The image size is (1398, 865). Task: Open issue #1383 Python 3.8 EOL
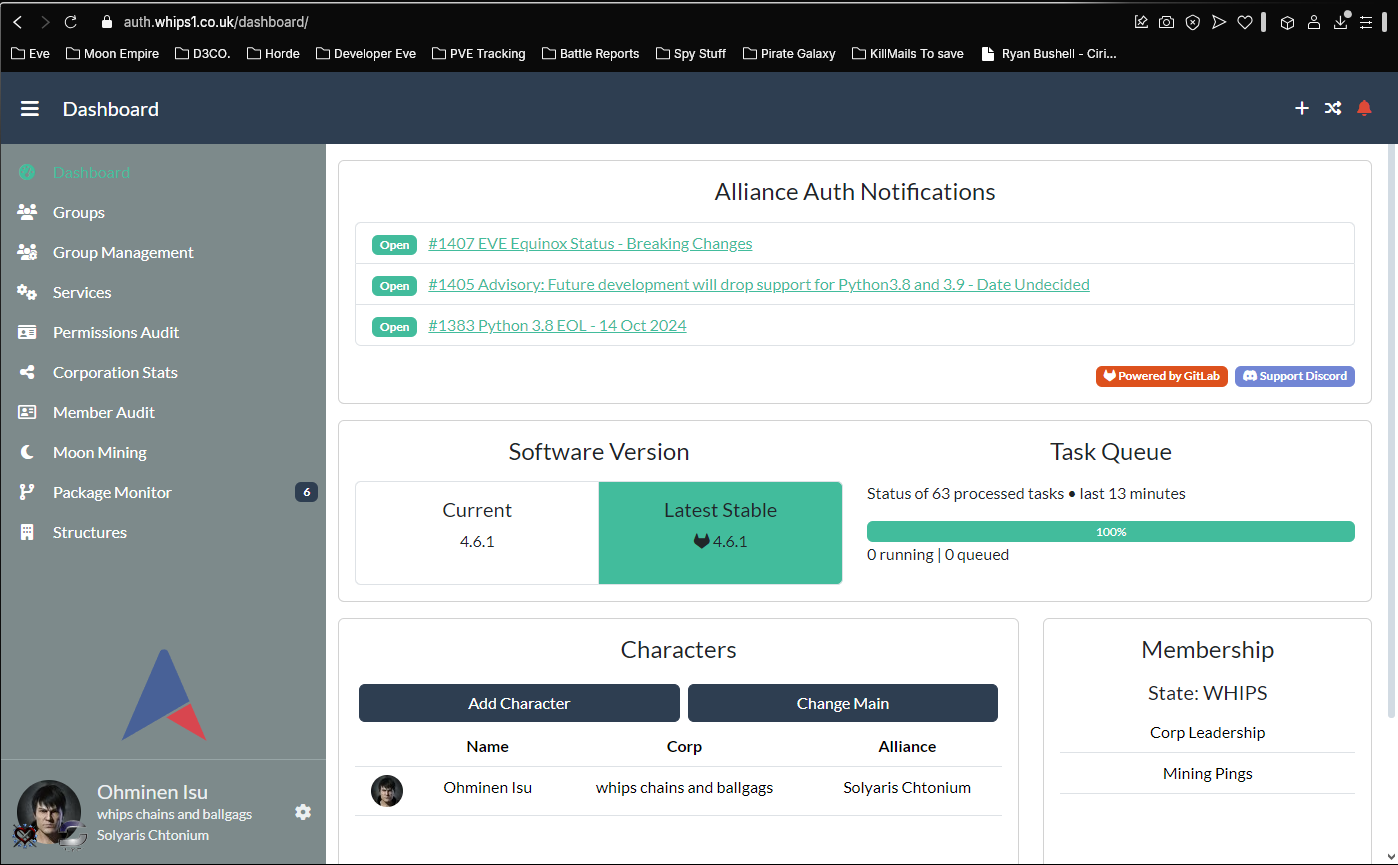(x=557, y=325)
